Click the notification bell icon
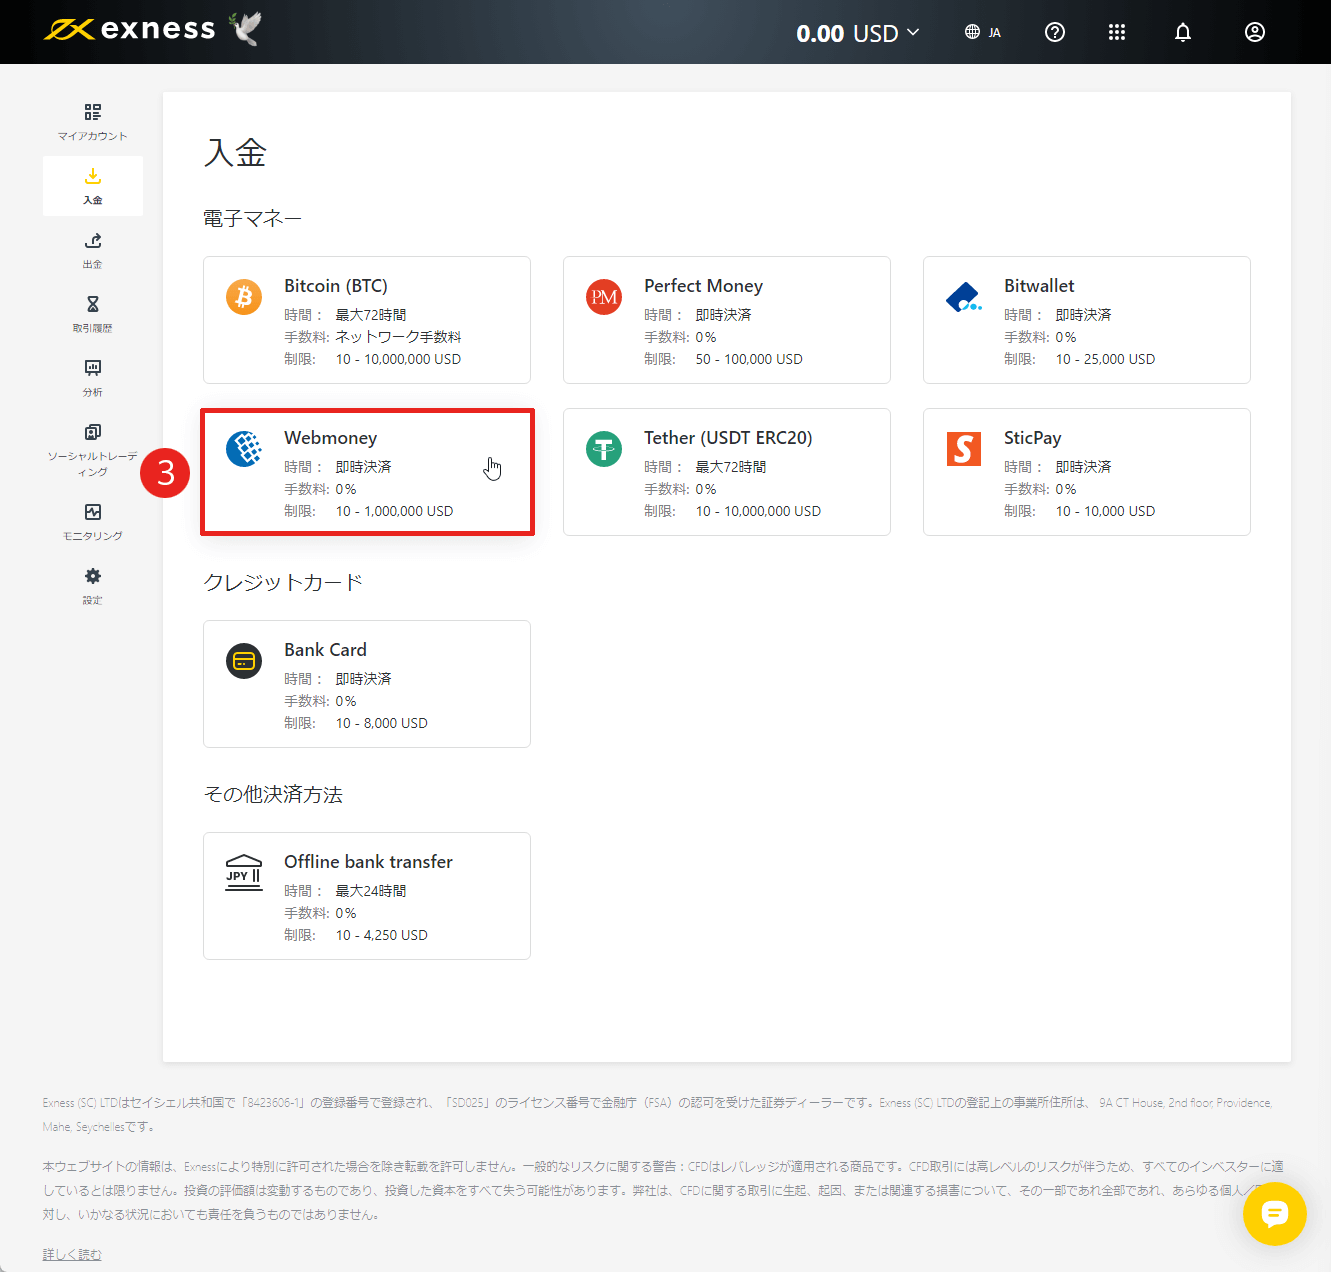The image size is (1331, 1272). pyautogui.click(x=1183, y=32)
